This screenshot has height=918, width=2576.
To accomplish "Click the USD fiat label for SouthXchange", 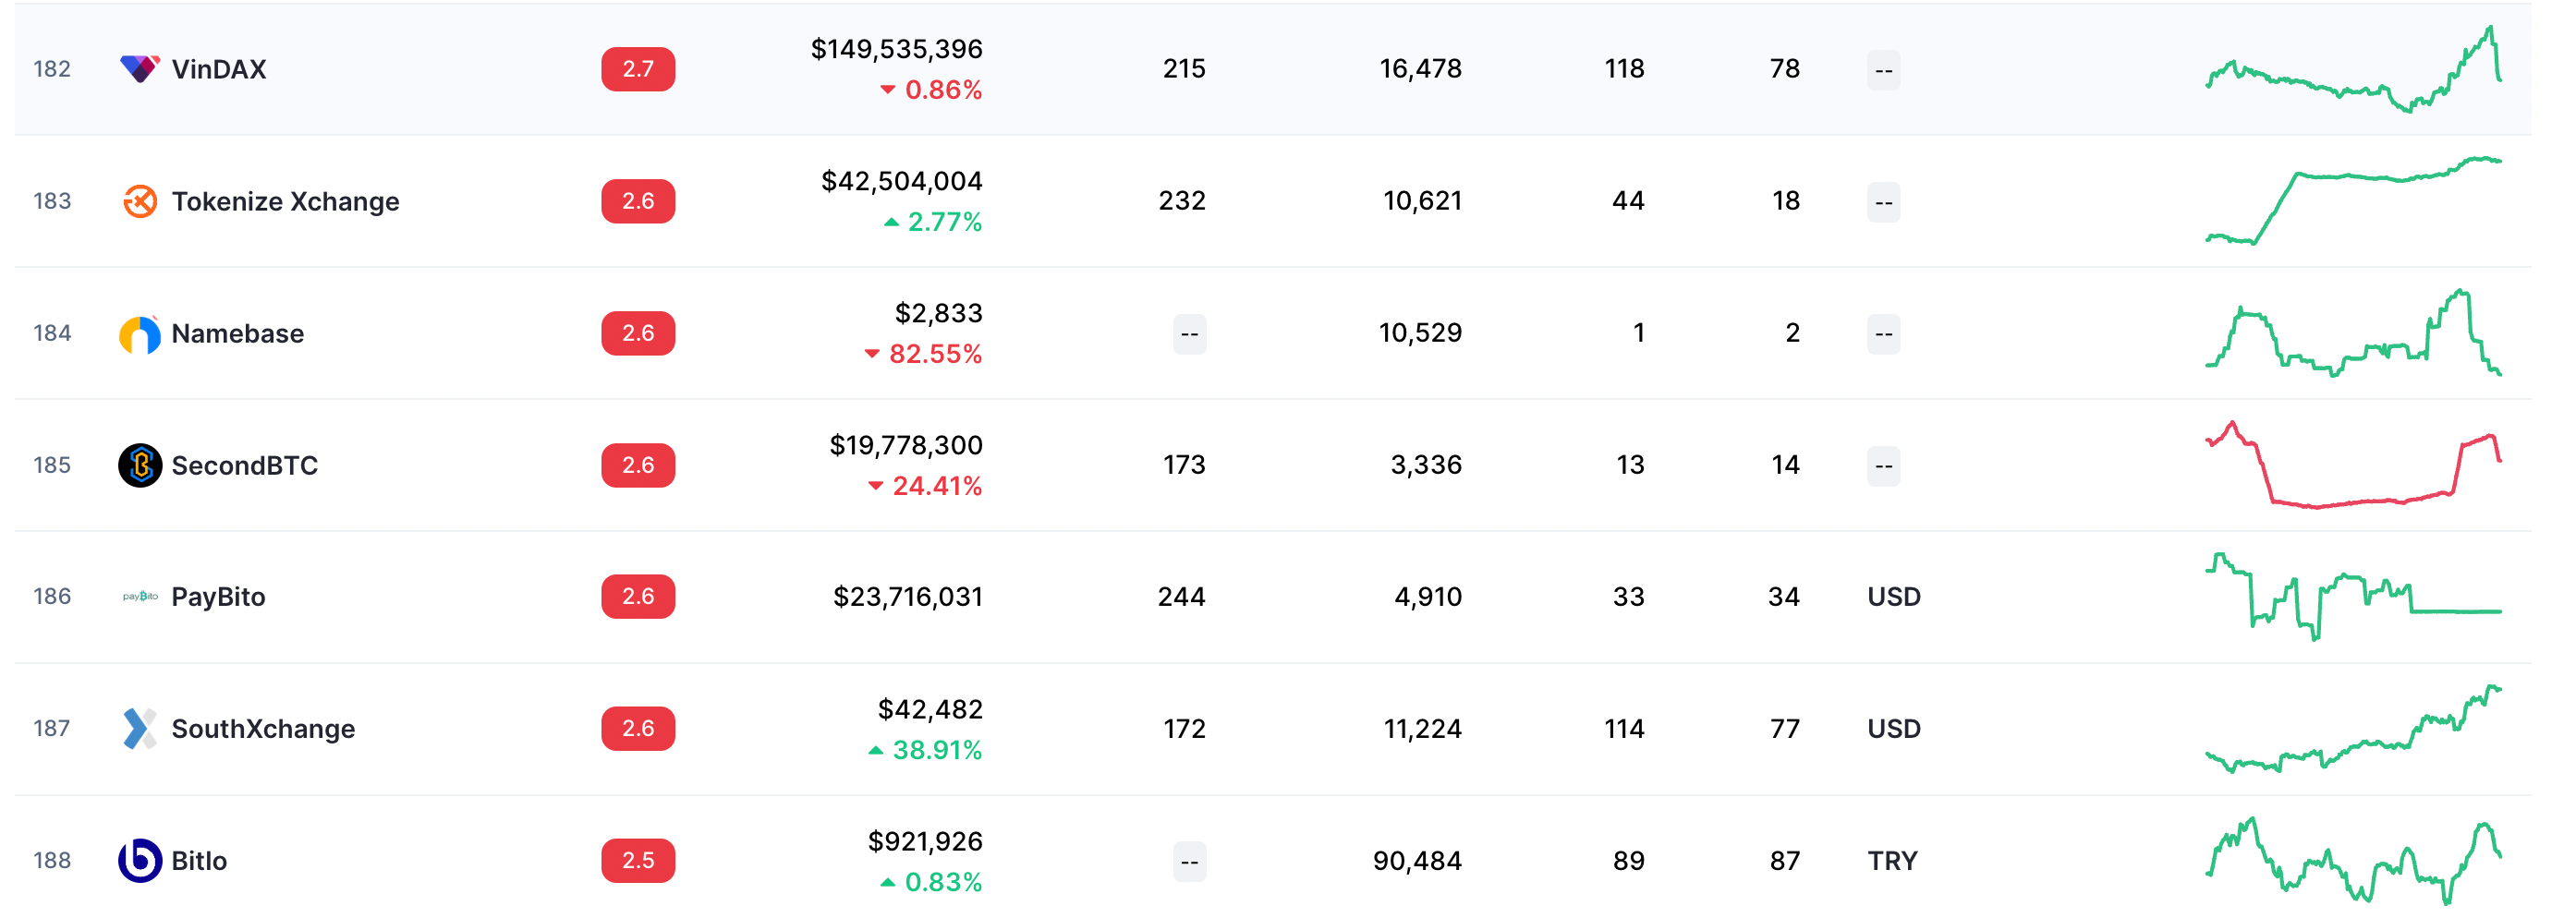I will point(1894,729).
